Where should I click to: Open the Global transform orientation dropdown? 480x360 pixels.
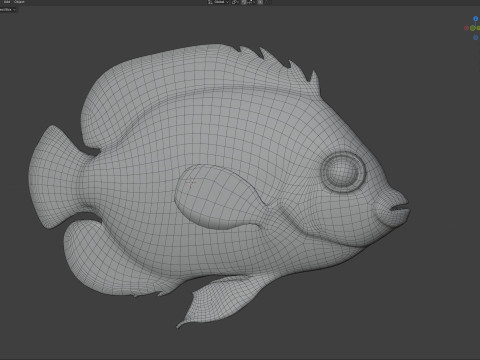click(219, 2)
